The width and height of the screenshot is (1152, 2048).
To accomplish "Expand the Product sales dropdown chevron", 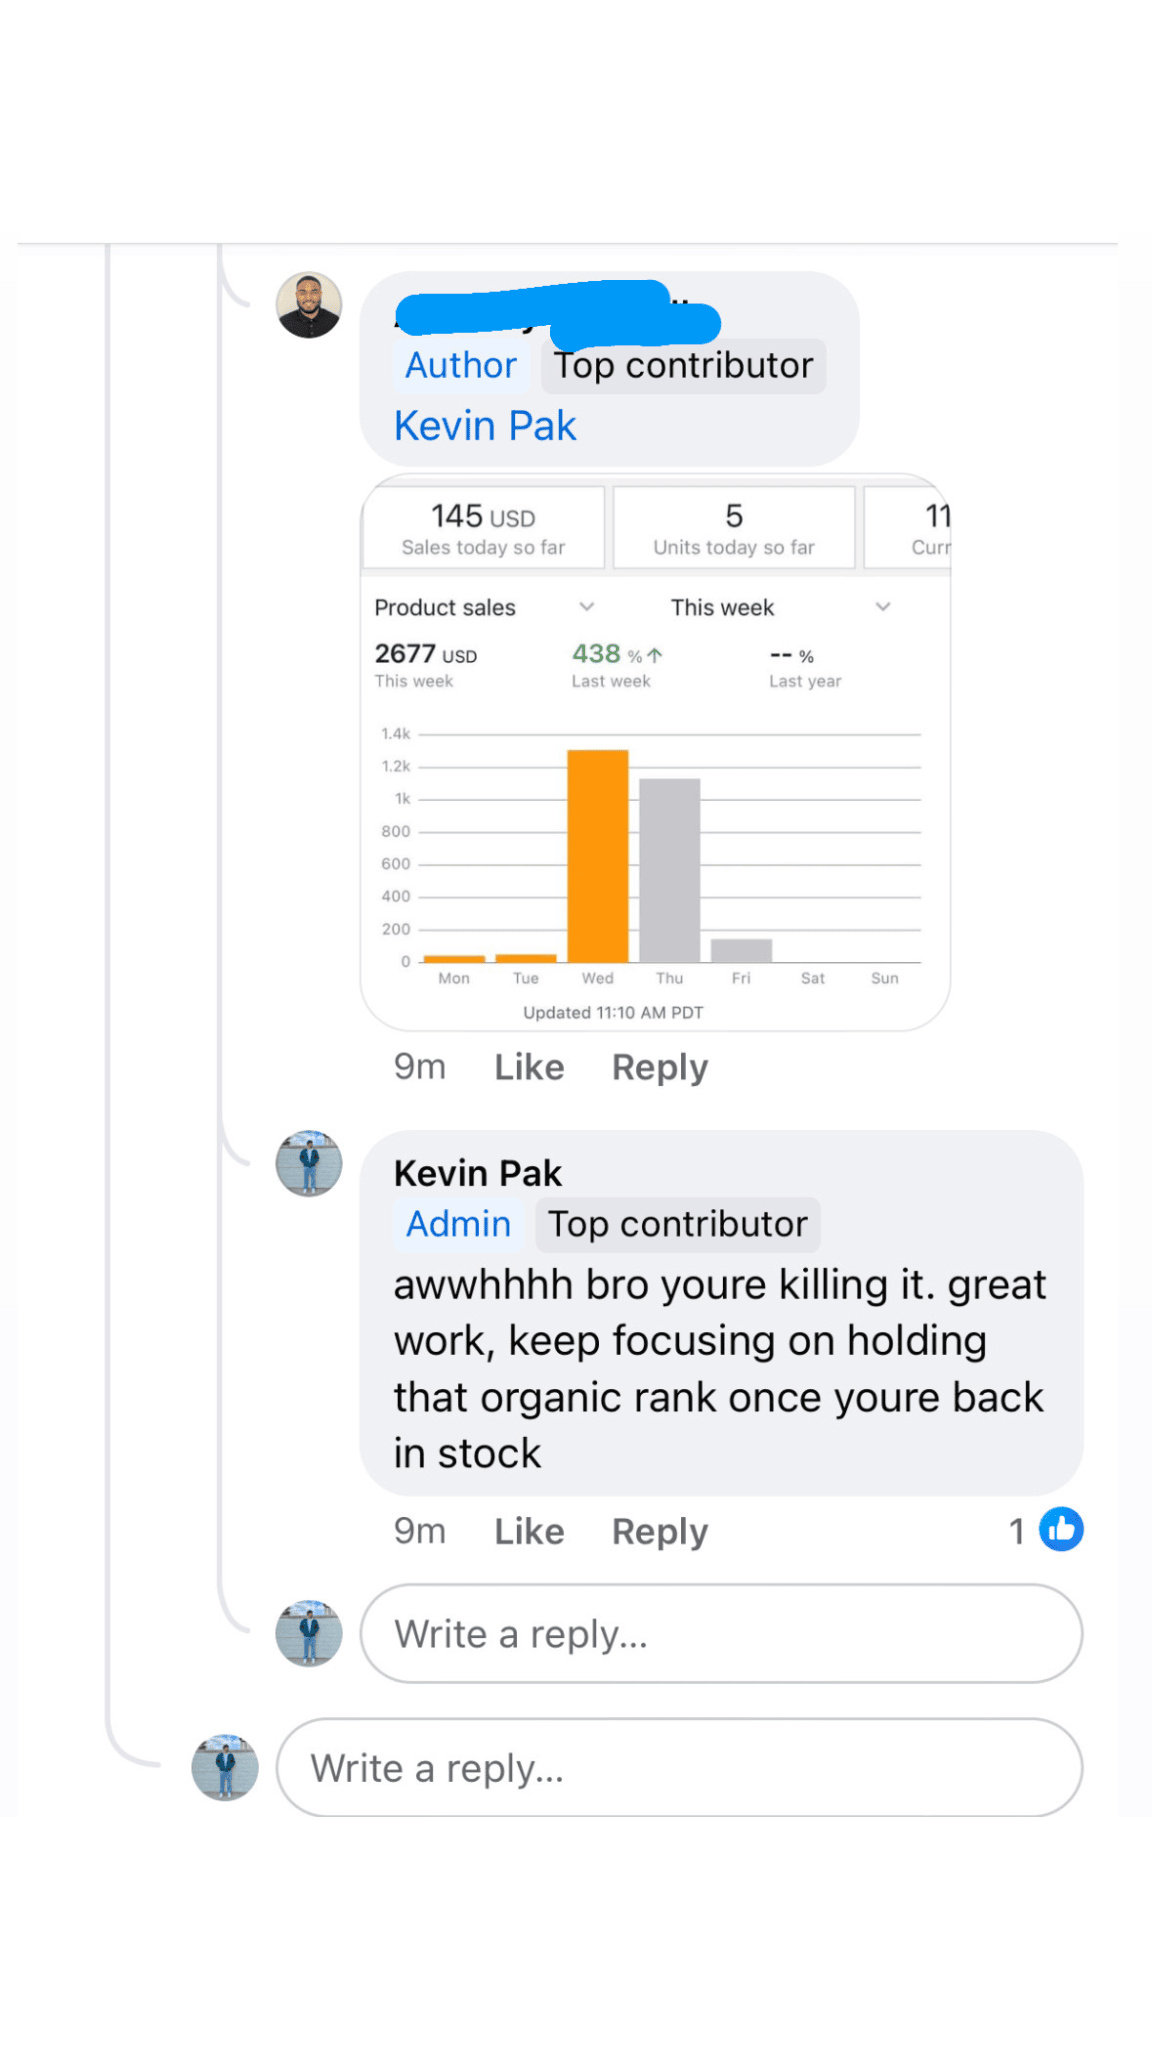I will 587,607.
